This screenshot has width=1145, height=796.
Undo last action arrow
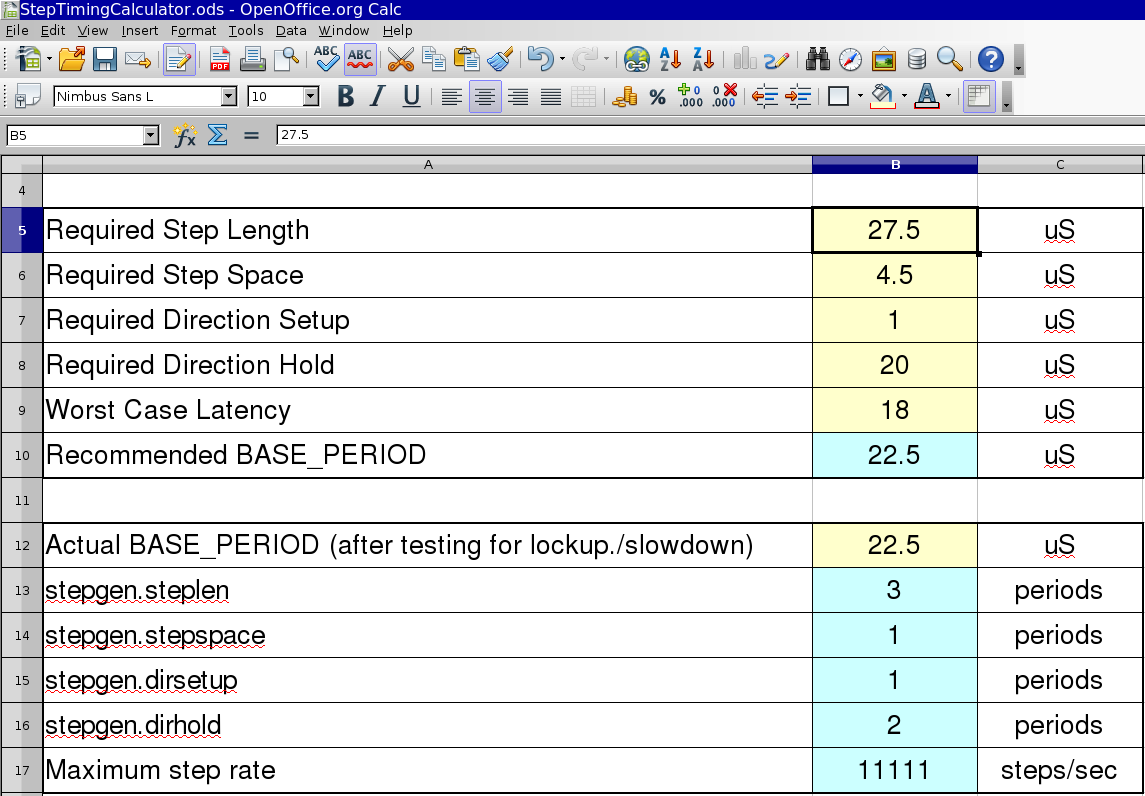tap(540, 59)
